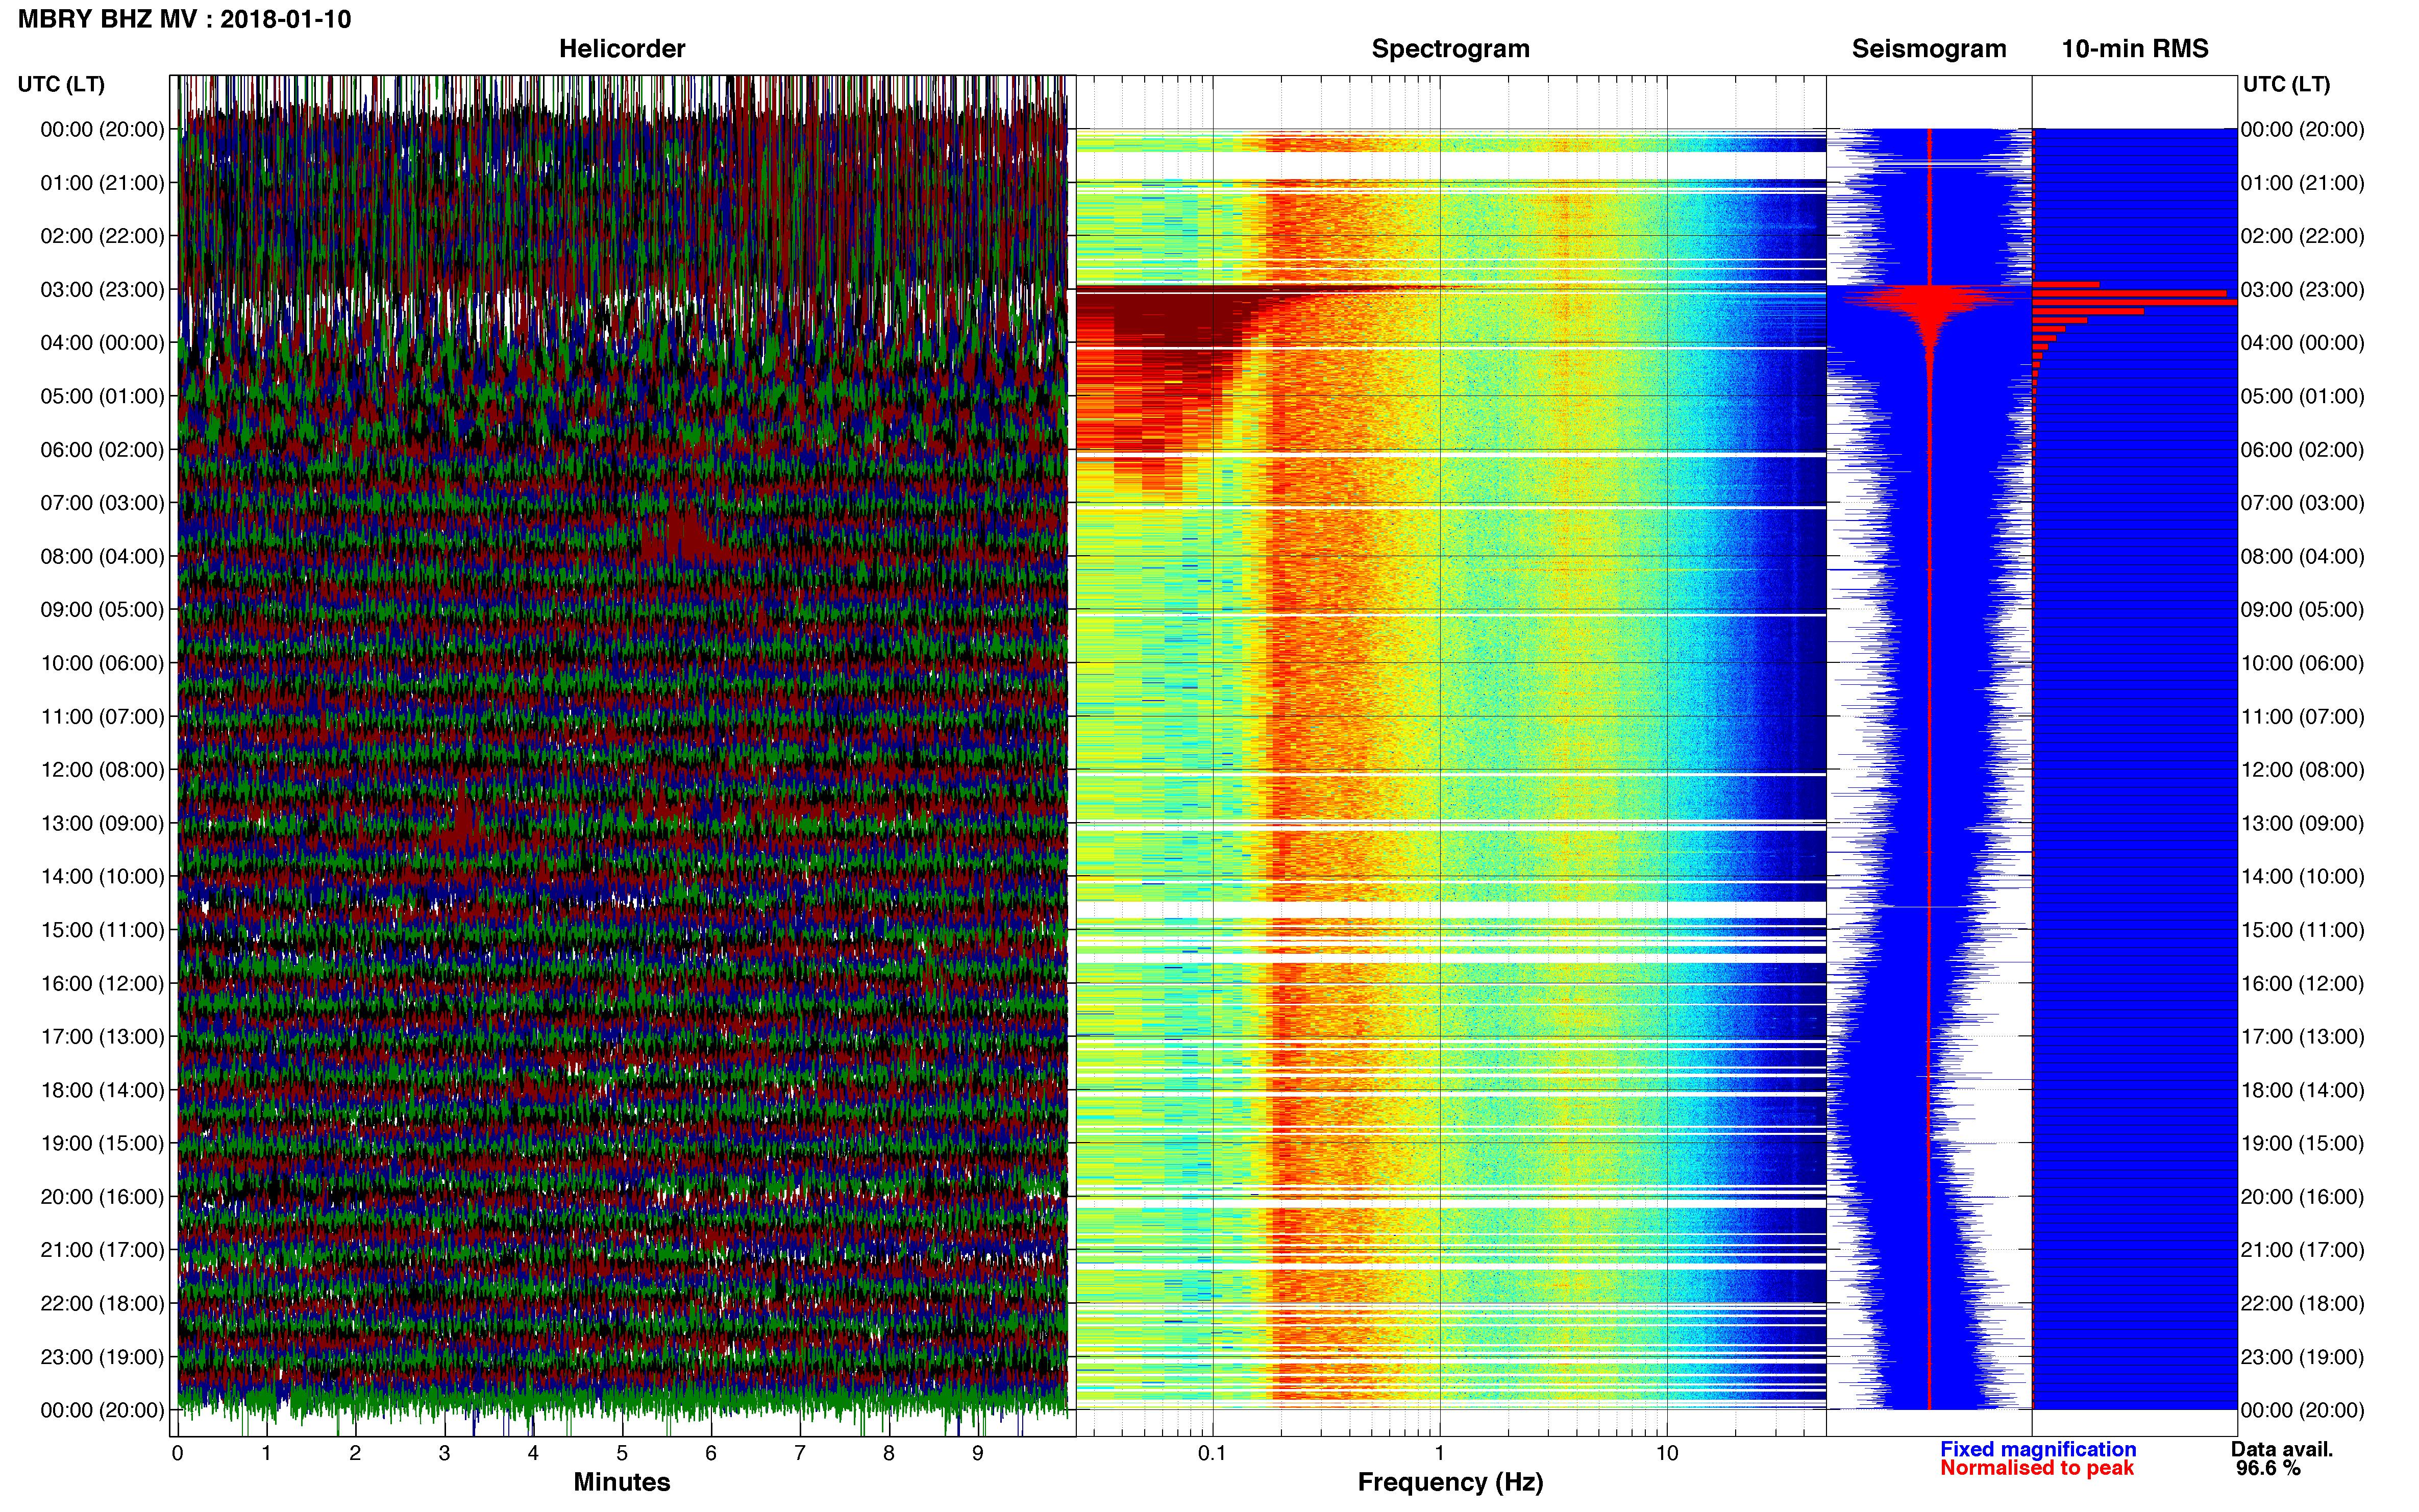Image resolution: width=2419 pixels, height=1512 pixels.
Task: Click the wide white spectrogram data gap near 14:40
Action: (x=1450, y=910)
